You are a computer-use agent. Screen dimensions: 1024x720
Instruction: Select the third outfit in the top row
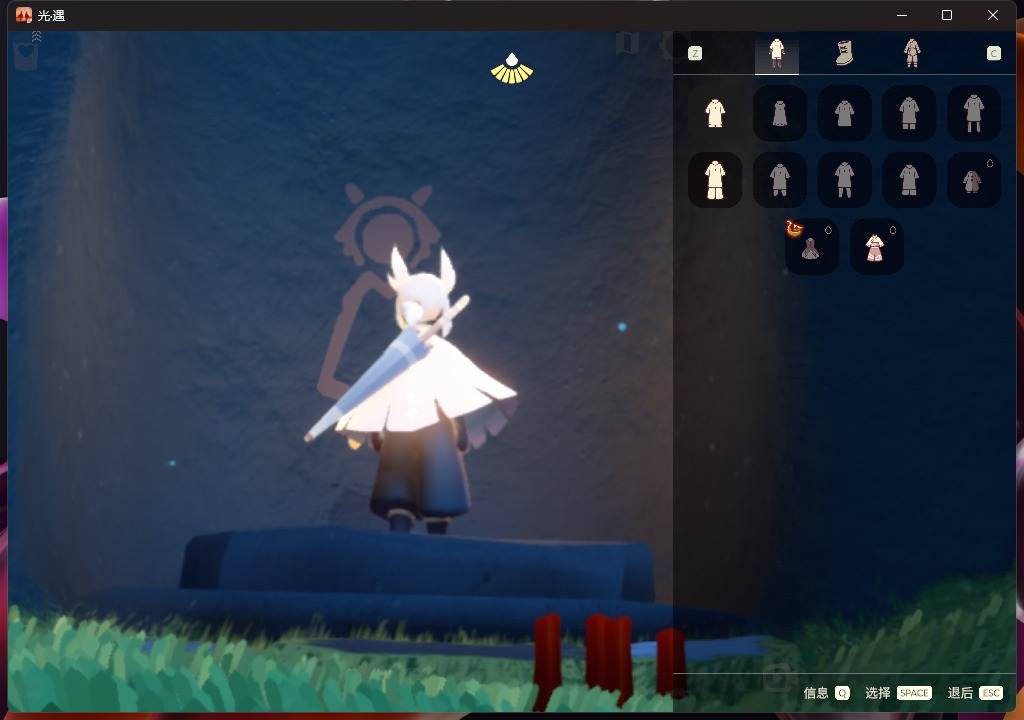(844, 113)
